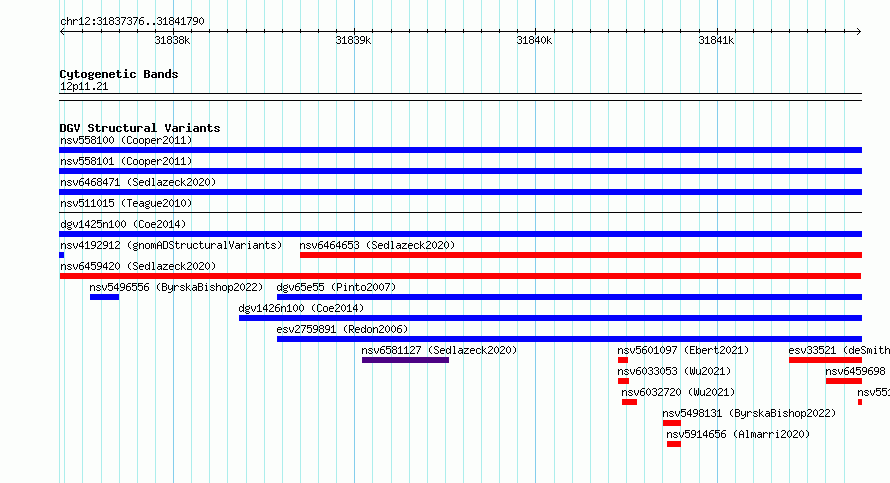Select the tiny blue bar under nsv4192912
Image resolution: width=890 pixels, height=483 pixels.
point(61,255)
